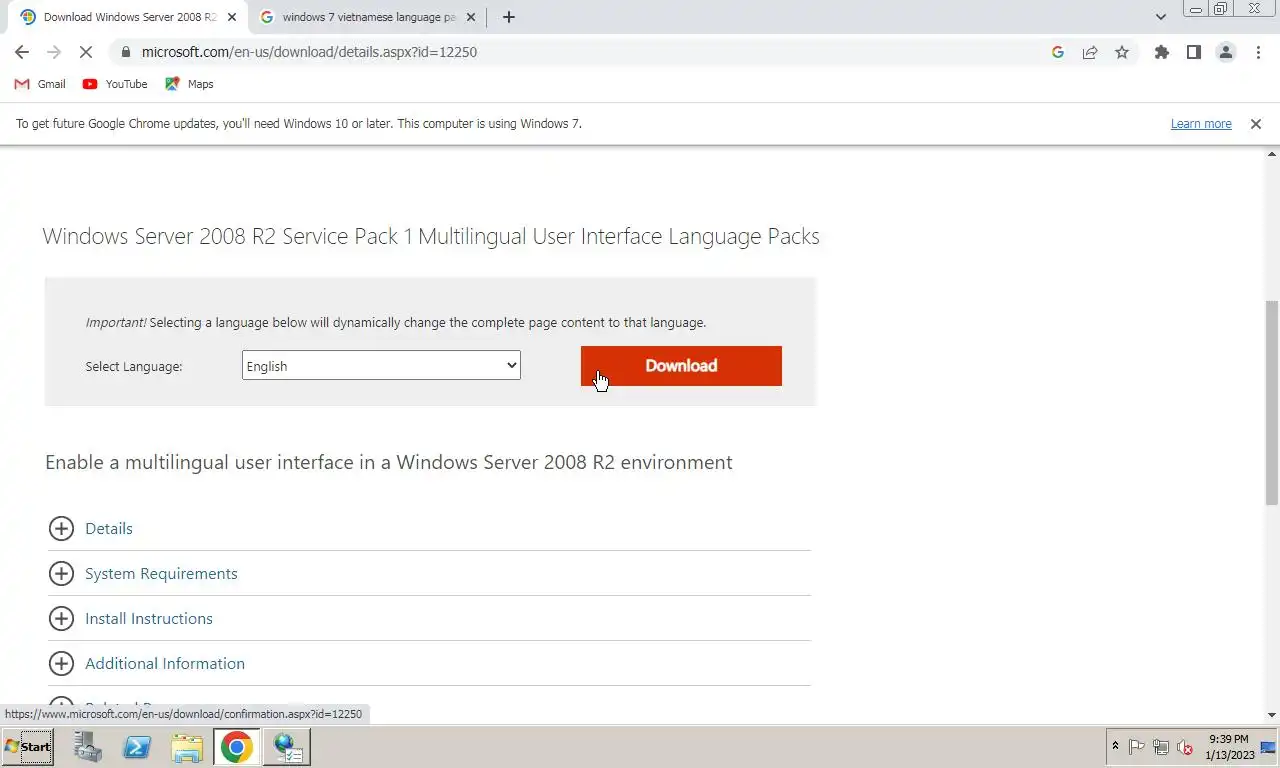The image size is (1280, 768).
Task: Open the tab search chevron
Action: (x=1160, y=17)
